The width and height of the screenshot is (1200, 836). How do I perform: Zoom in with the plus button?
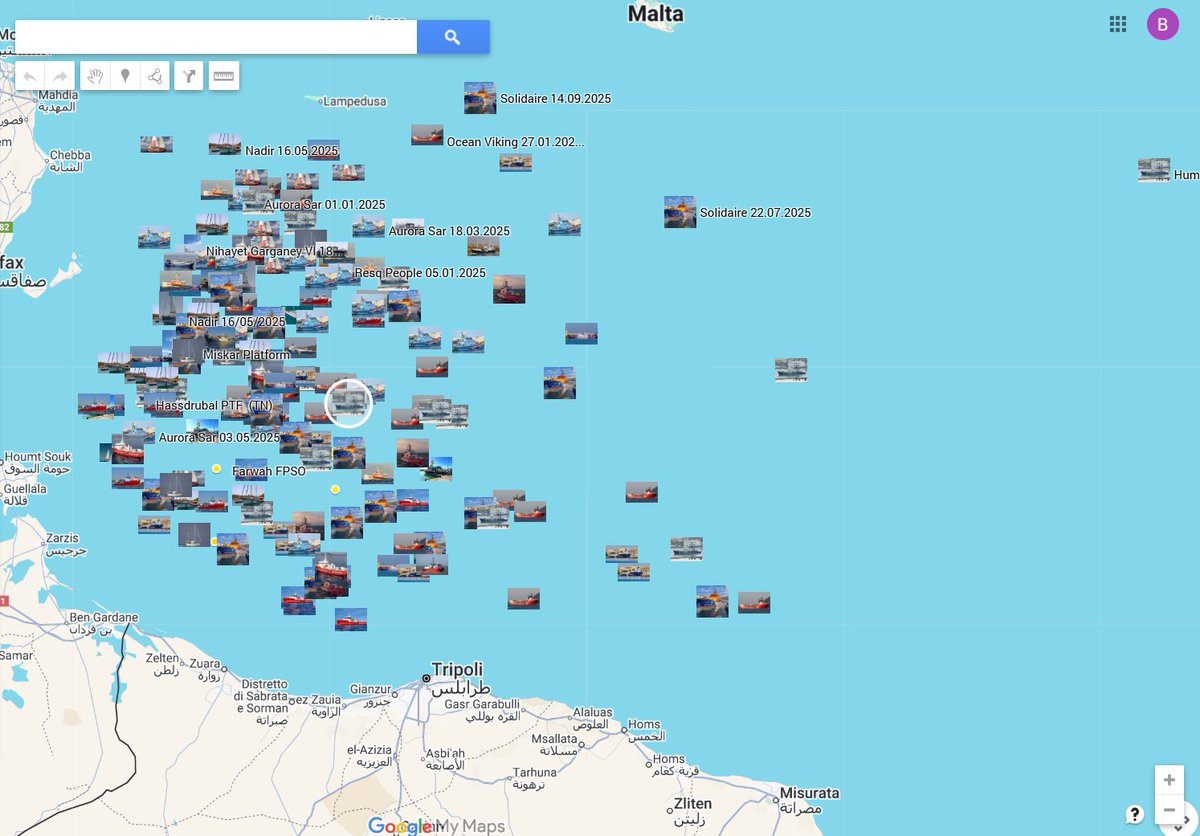coord(1169,780)
